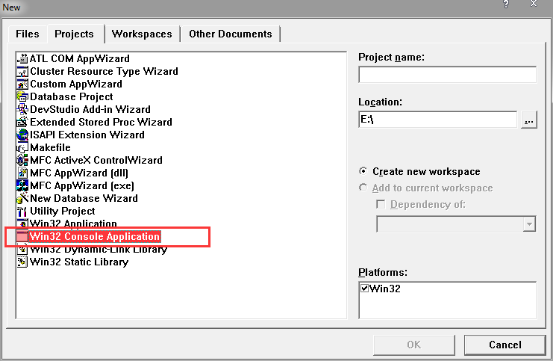
Task: Click into the Location path field
Action: pyautogui.click(x=438, y=120)
